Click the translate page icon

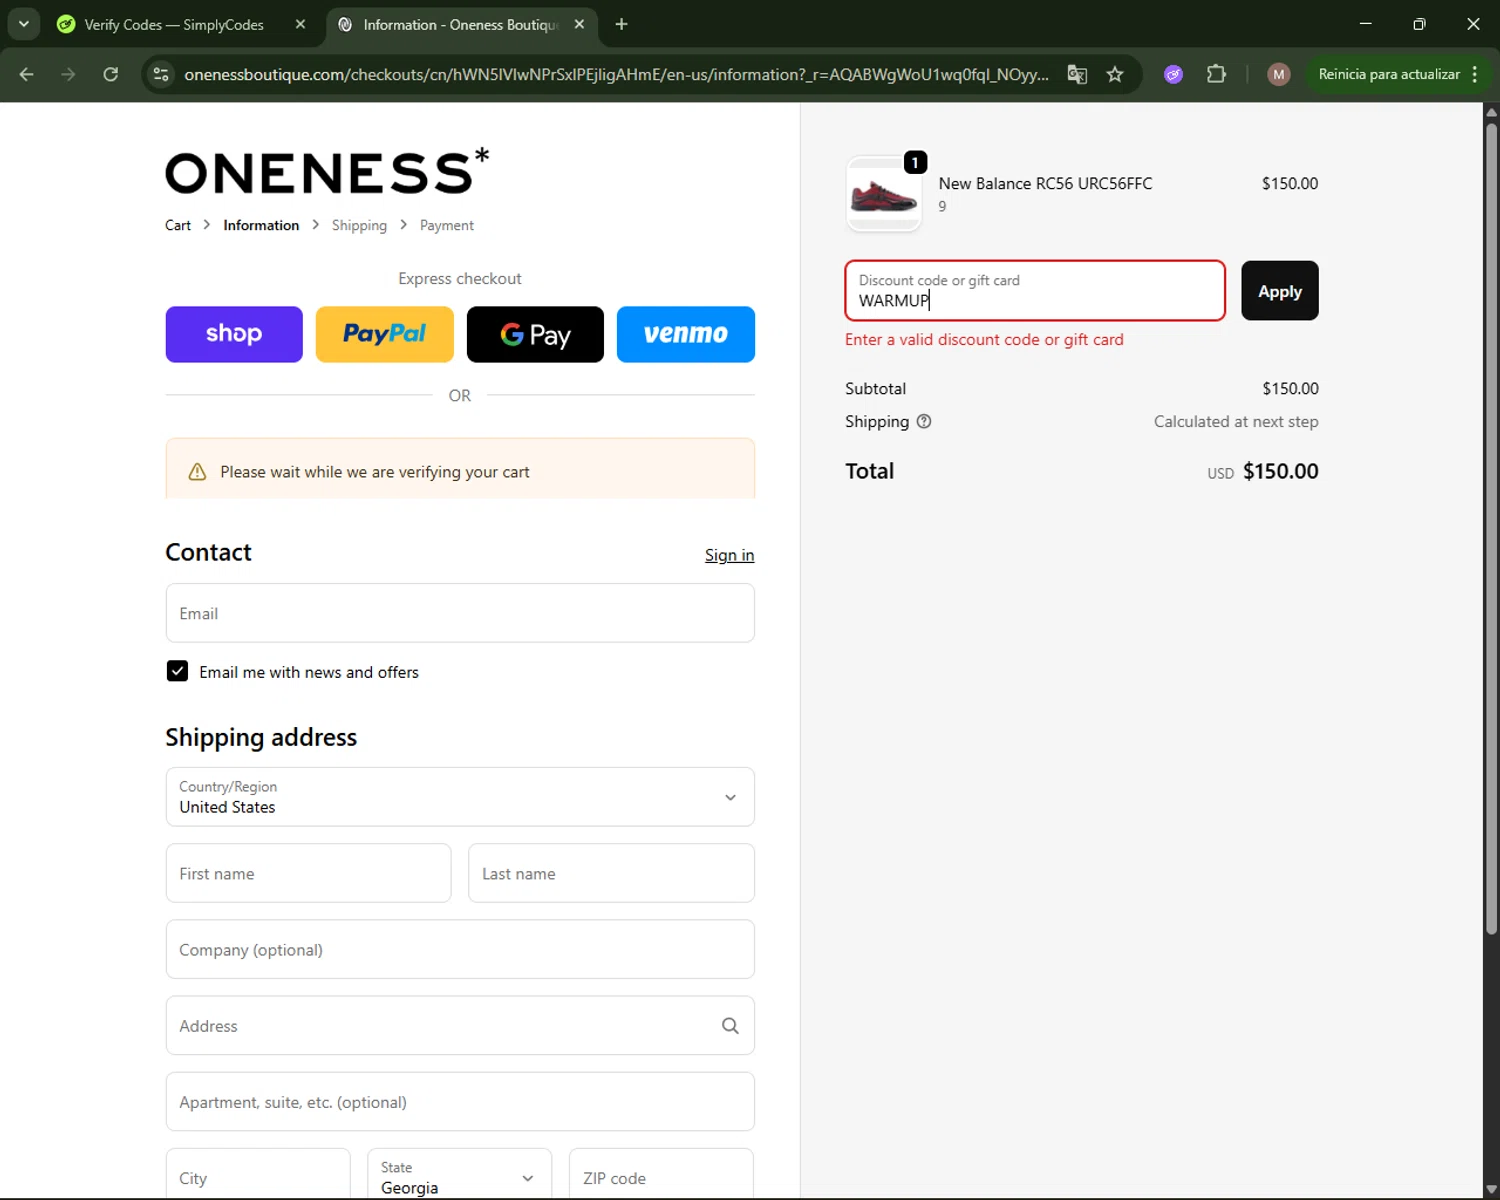(x=1077, y=74)
